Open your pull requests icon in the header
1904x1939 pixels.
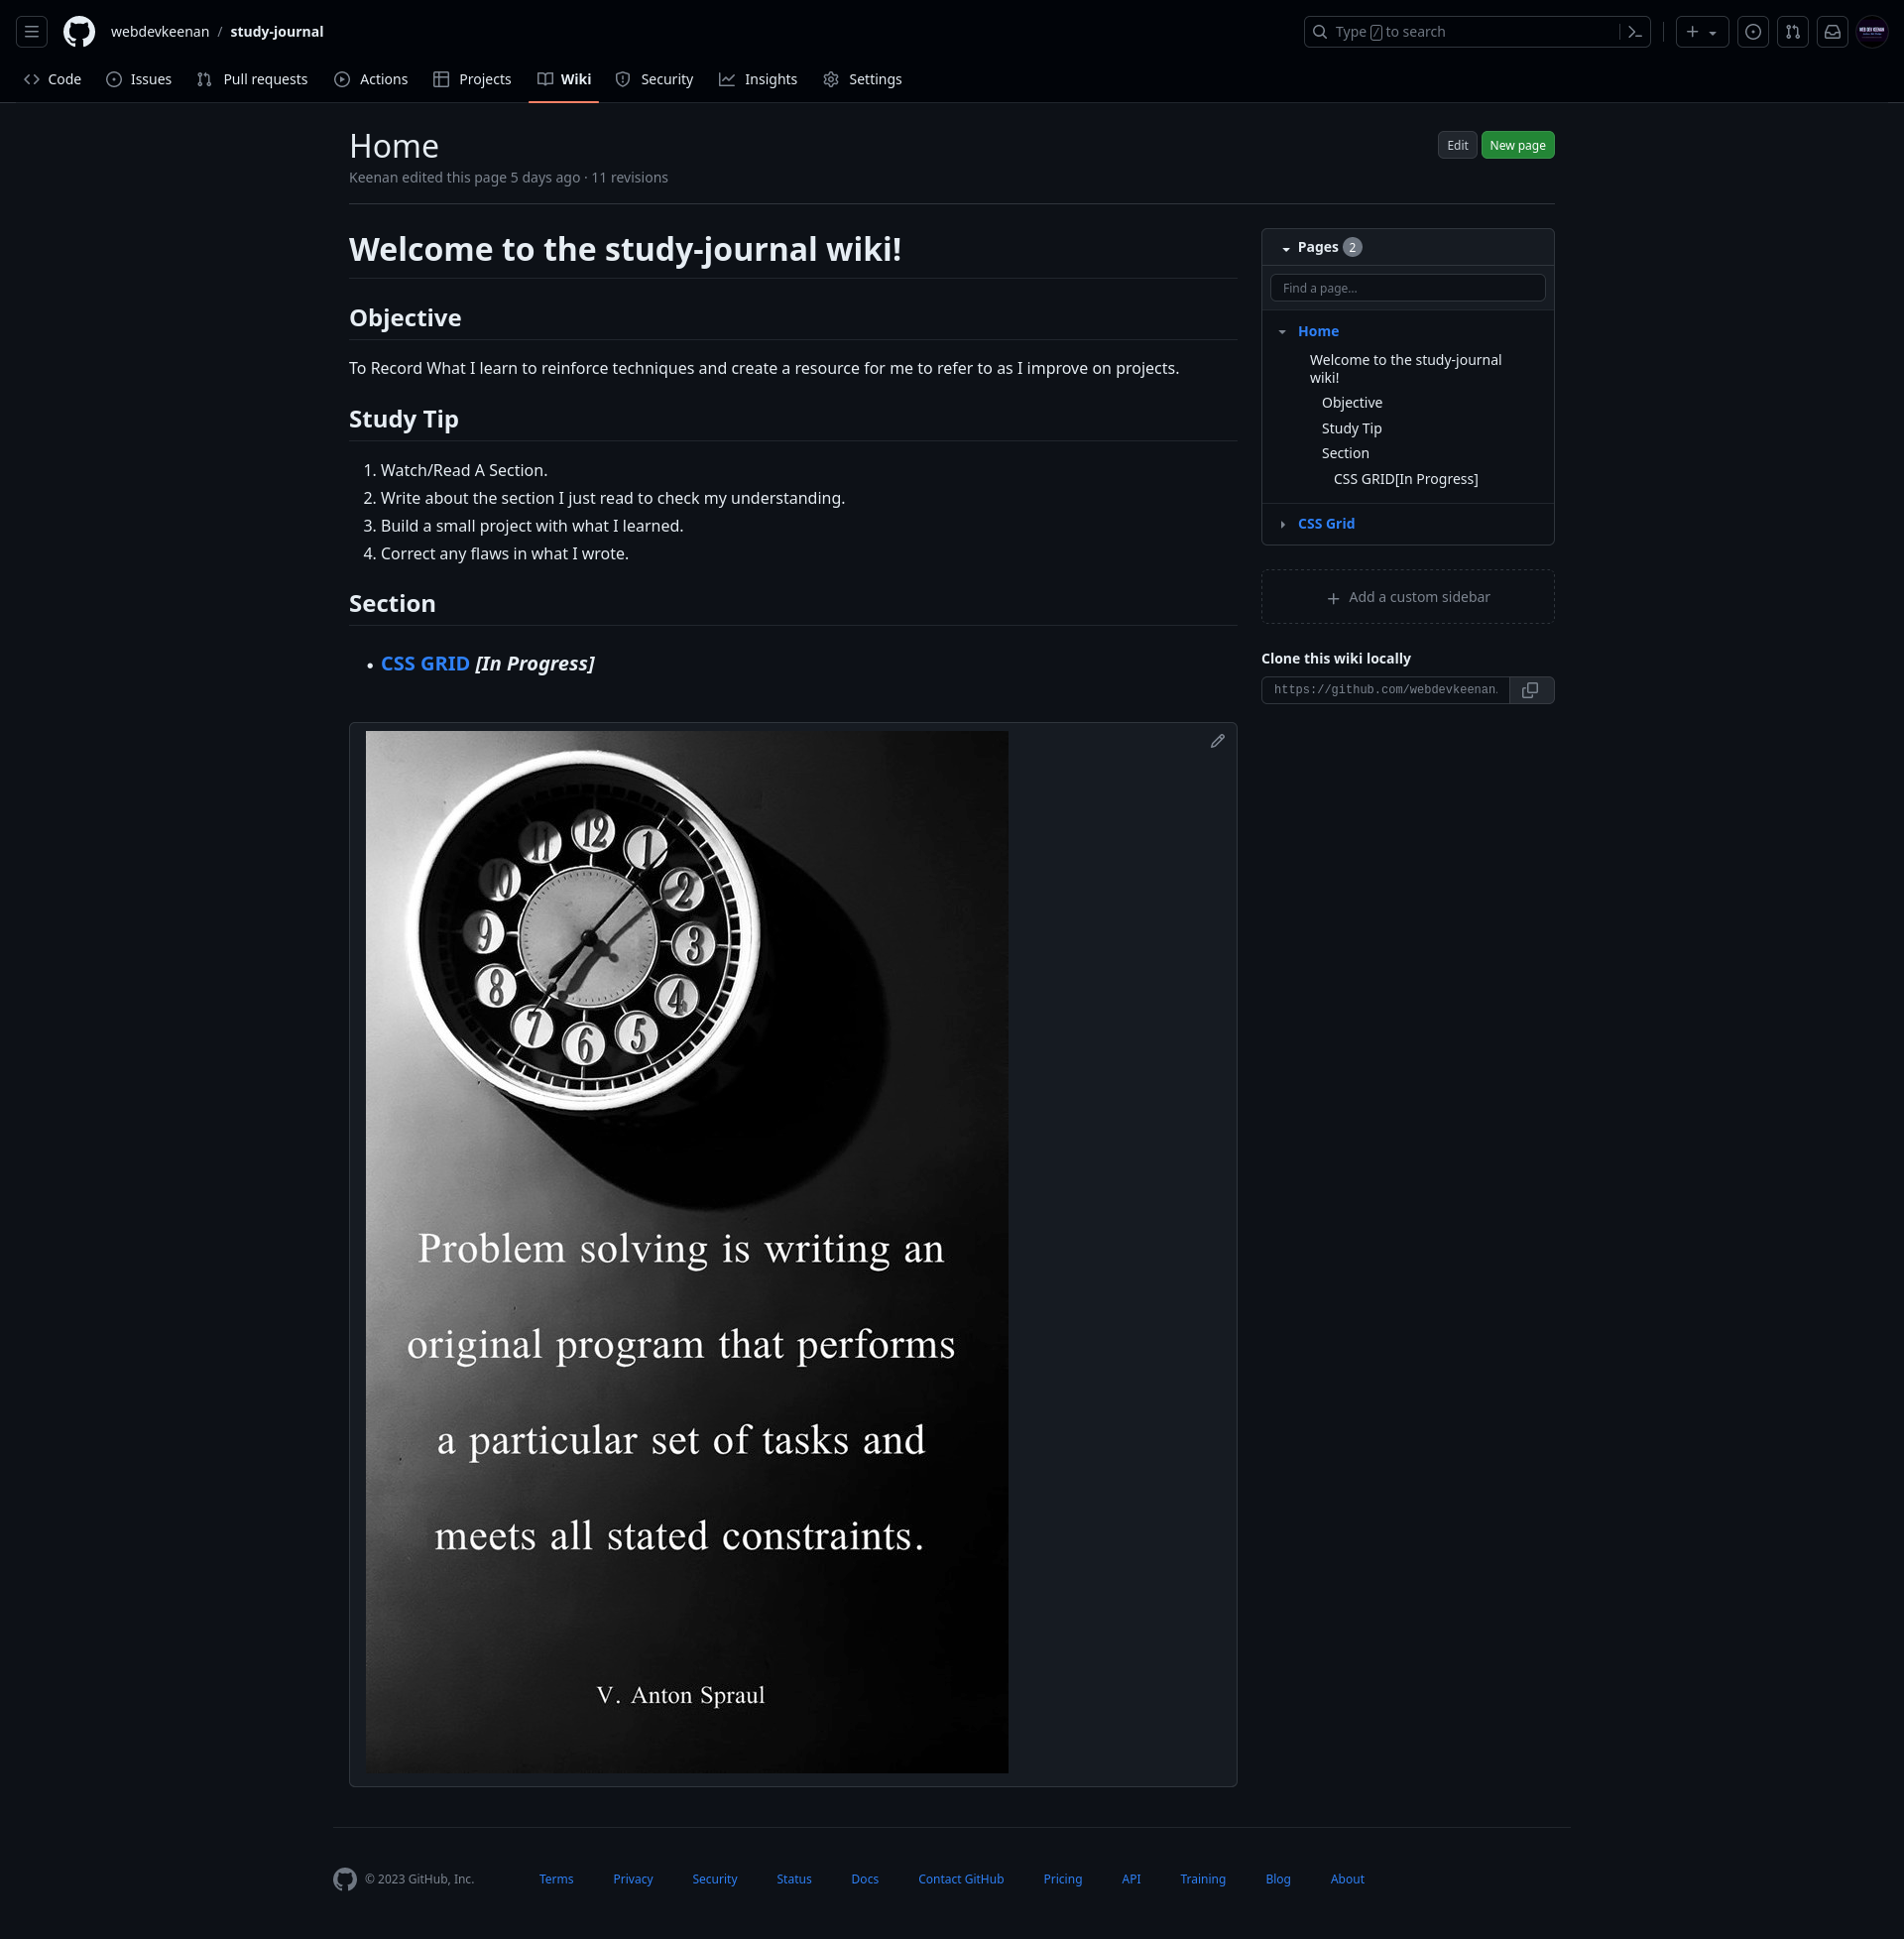coord(1792,31)
